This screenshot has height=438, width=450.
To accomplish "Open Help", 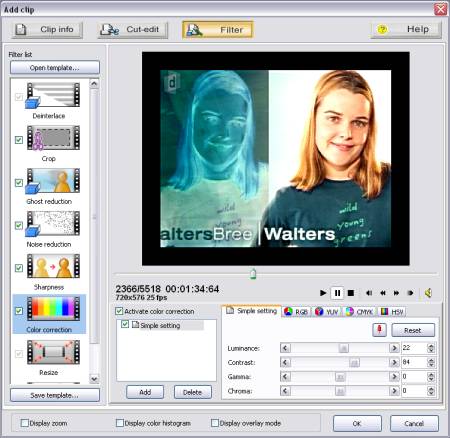I will pos(406,30).
